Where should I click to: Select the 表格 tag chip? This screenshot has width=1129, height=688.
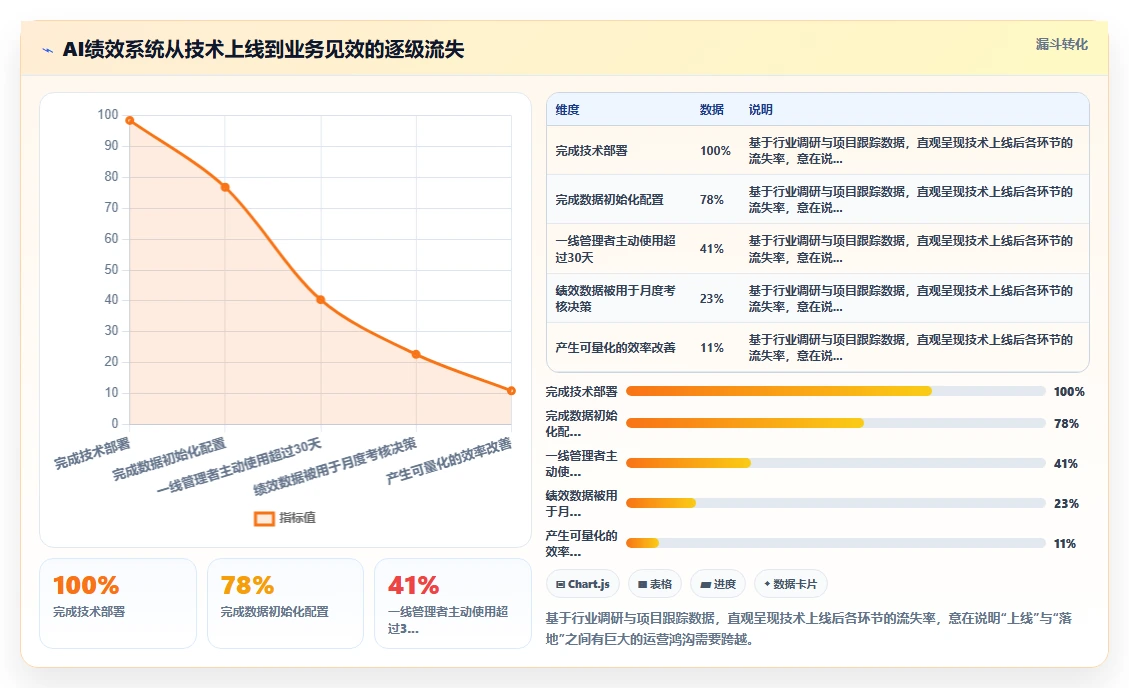[x=655, y=584]
